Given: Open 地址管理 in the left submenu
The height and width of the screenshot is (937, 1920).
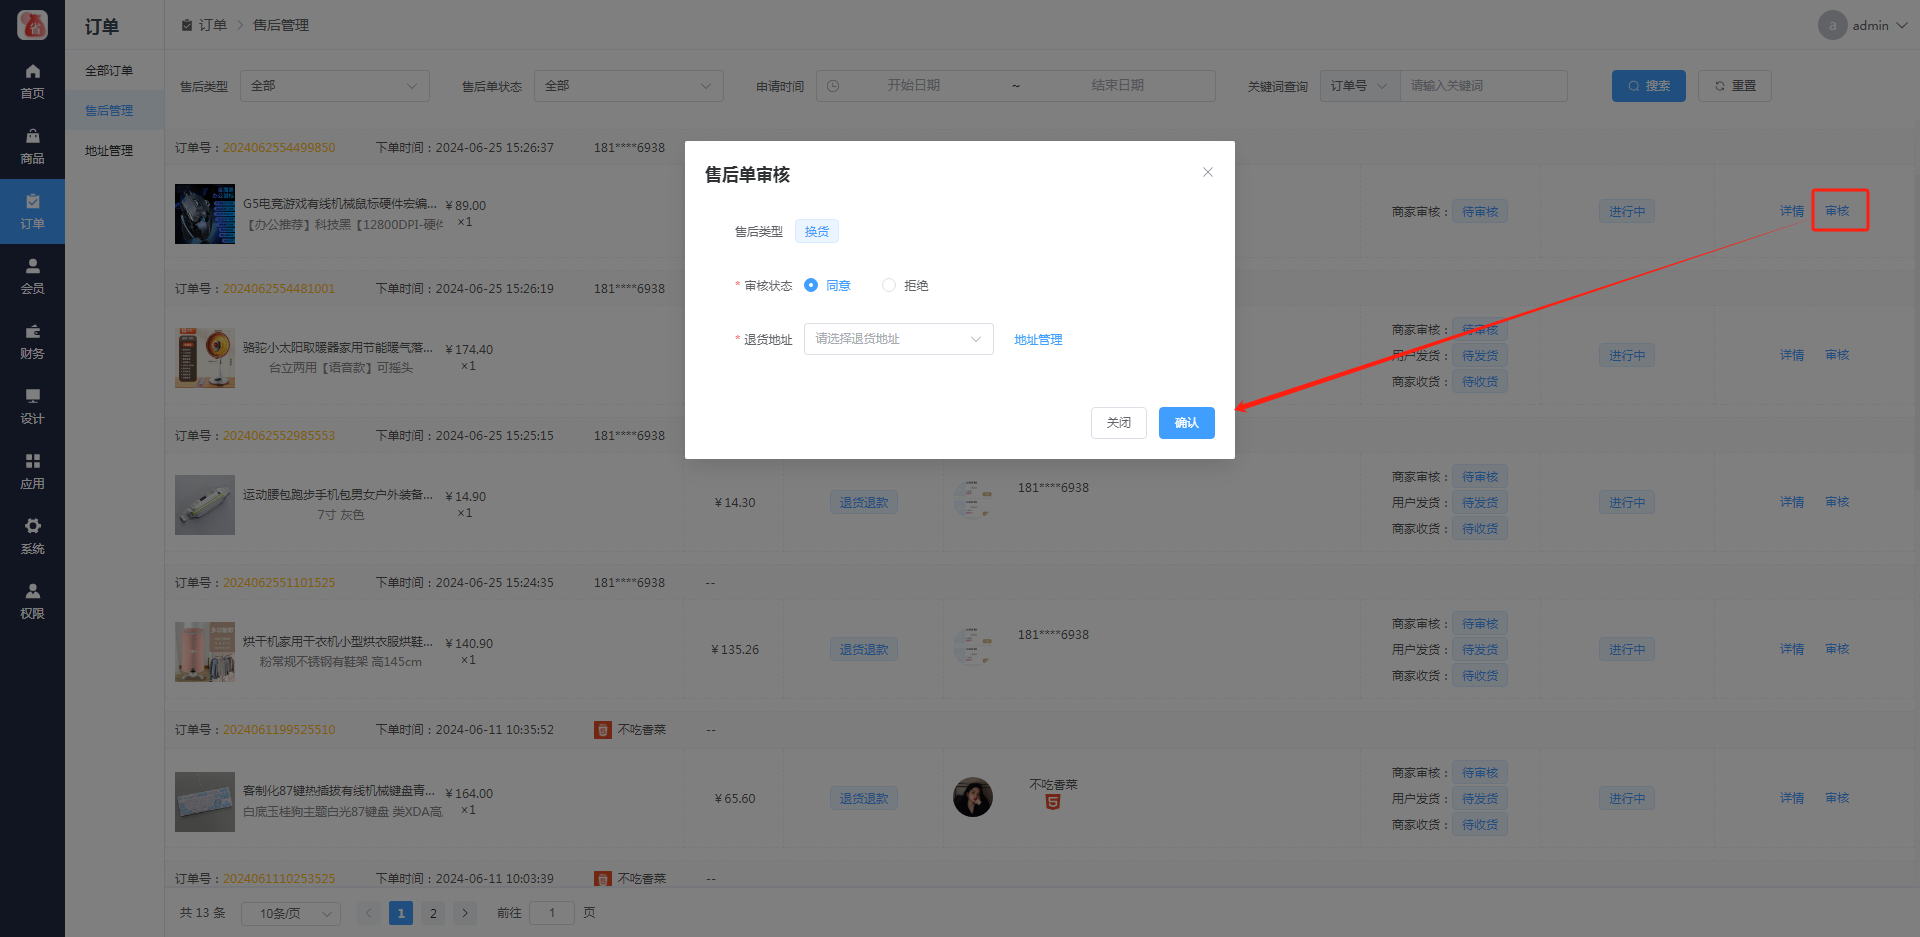Looking at the screenshot, I should click(x=109, y=151).
